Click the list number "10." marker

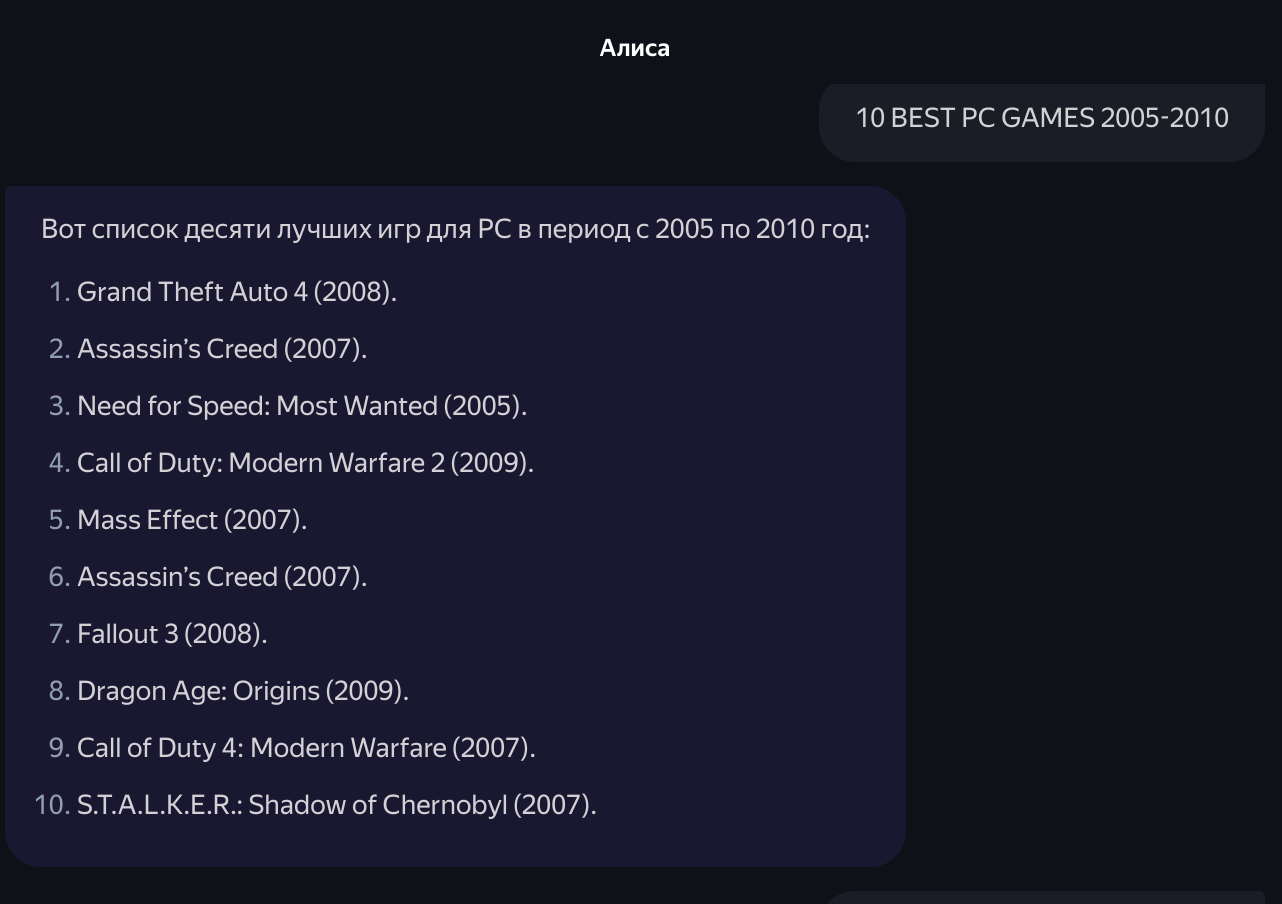[51, 805]
